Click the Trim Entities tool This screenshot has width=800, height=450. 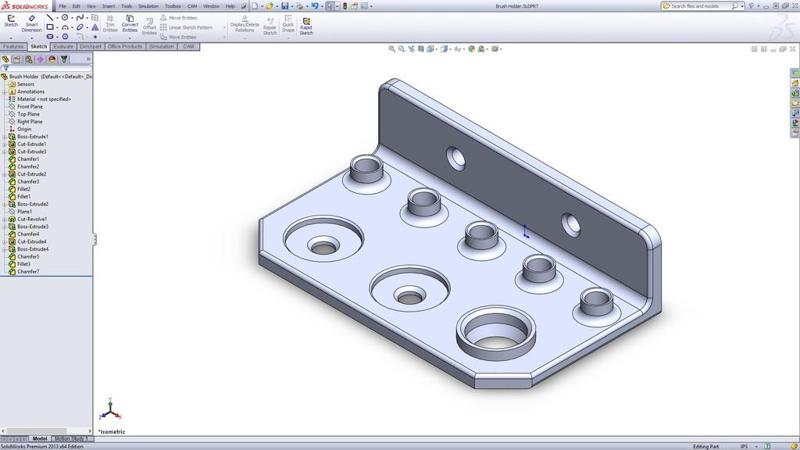(110, 23)
